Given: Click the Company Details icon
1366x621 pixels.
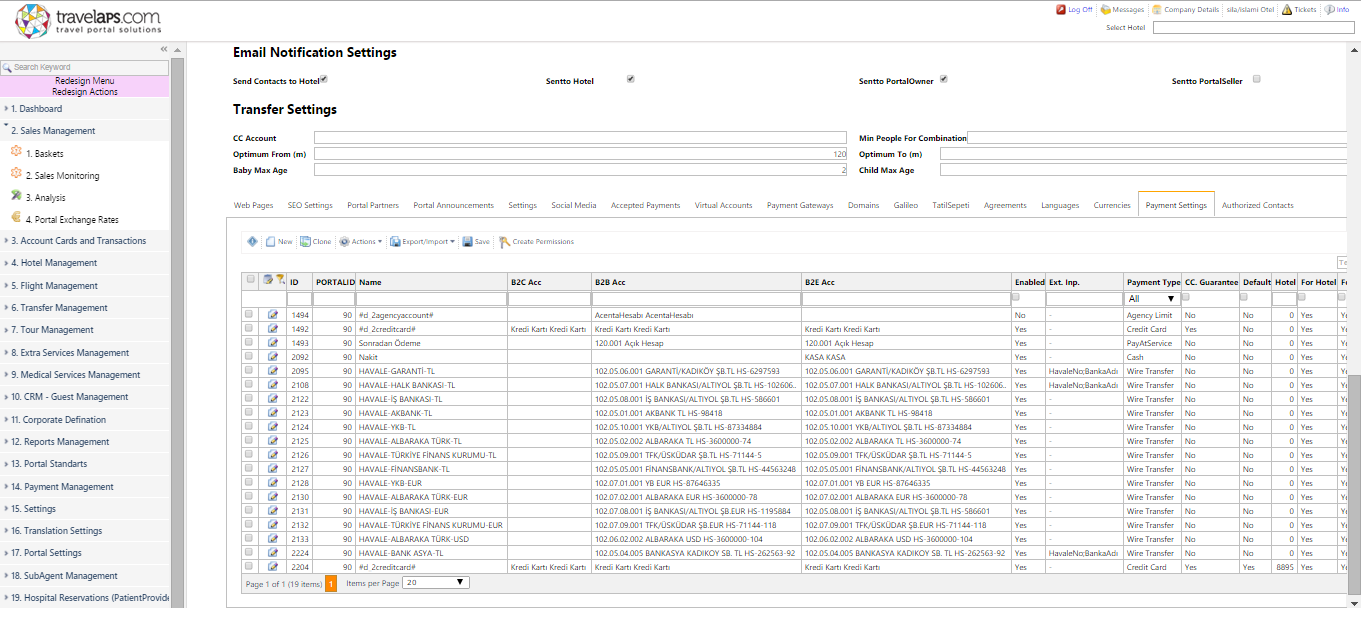Looking at the screenshot, I should [x=1157, y=9].
